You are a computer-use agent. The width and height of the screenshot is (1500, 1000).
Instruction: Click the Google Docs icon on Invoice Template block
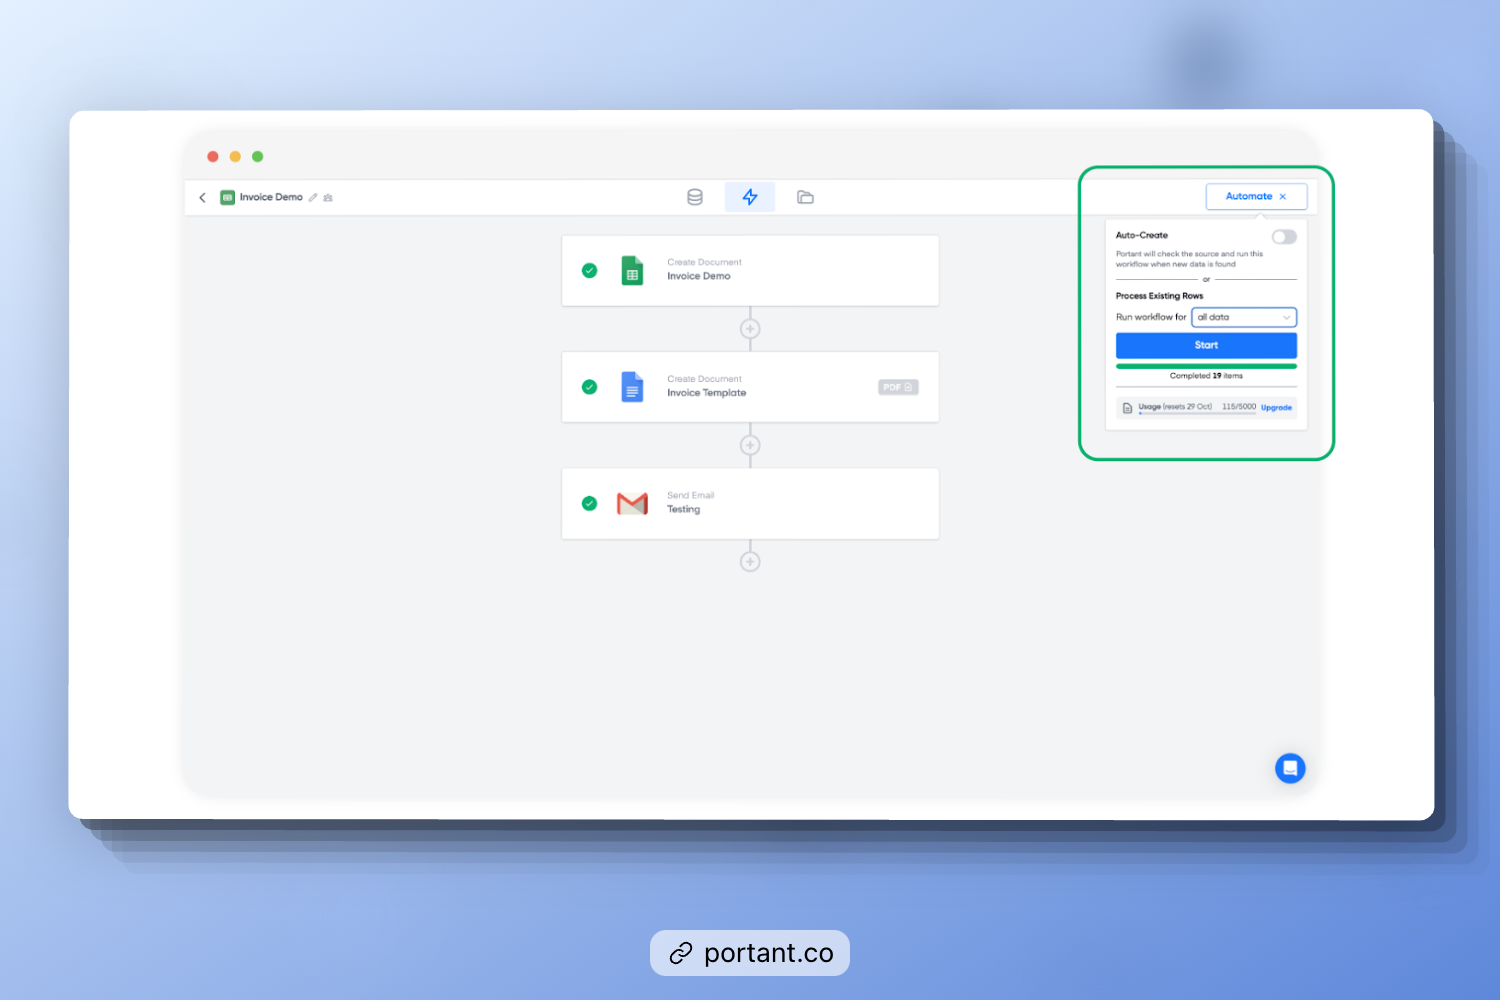coord(632,387)
